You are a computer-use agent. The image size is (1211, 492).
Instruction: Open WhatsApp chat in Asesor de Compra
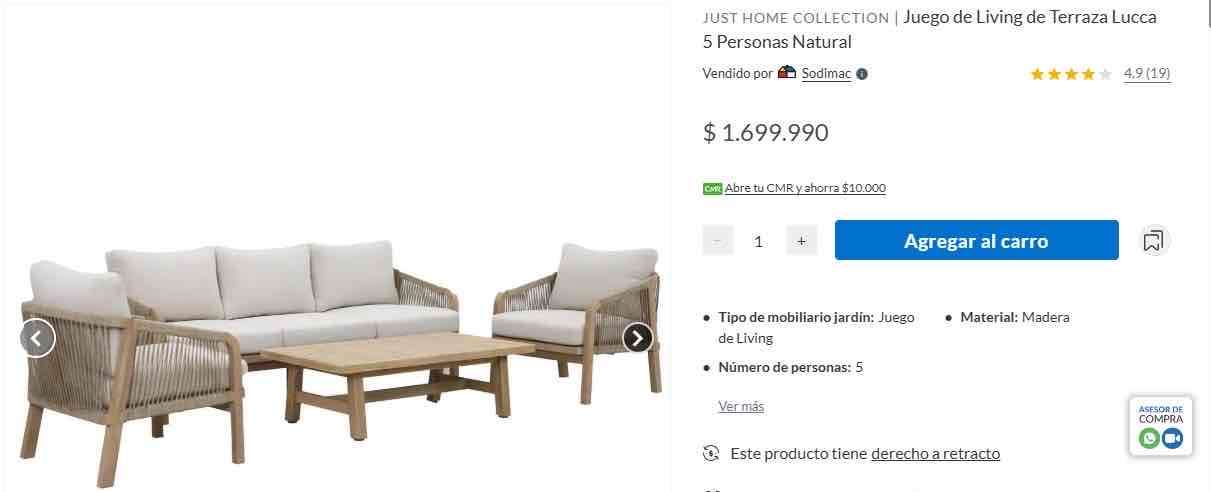[1149, 438]
